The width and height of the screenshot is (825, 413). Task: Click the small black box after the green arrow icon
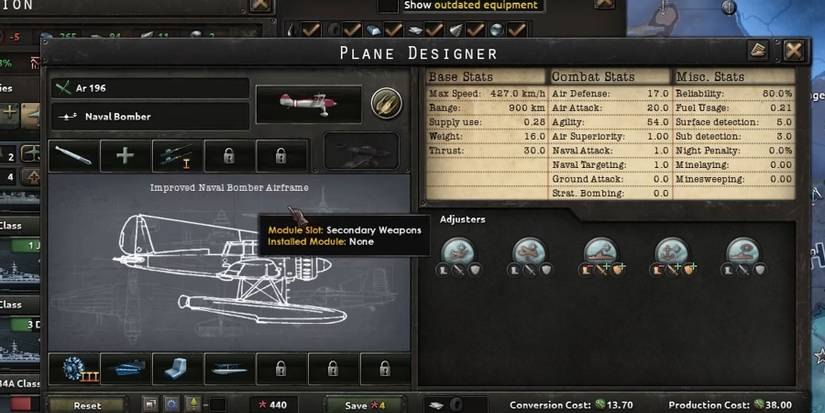(x=218, y=405)
